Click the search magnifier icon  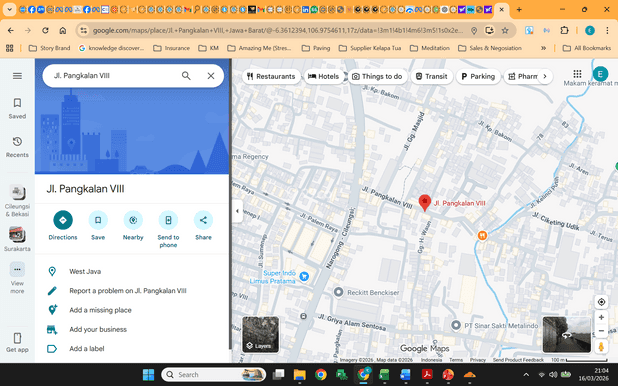pos(186,76)
